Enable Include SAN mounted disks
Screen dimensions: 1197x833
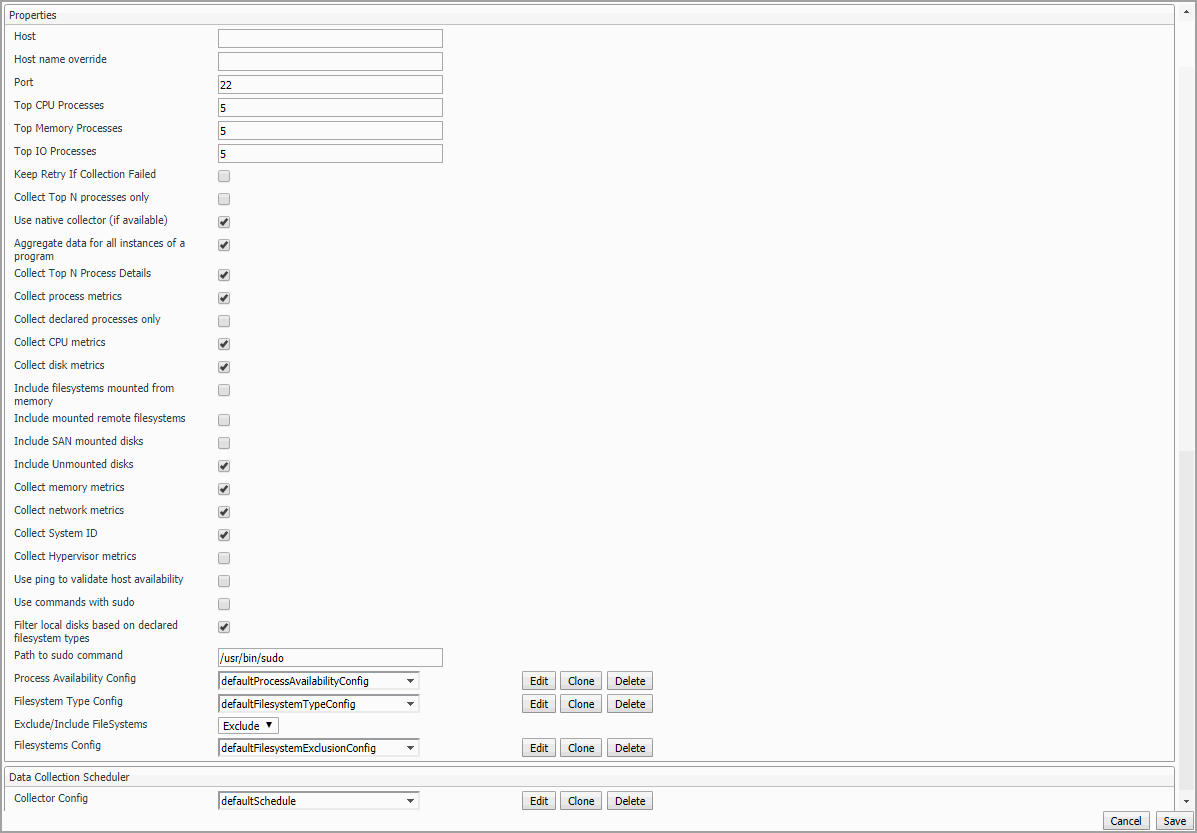tap(224, 443)
